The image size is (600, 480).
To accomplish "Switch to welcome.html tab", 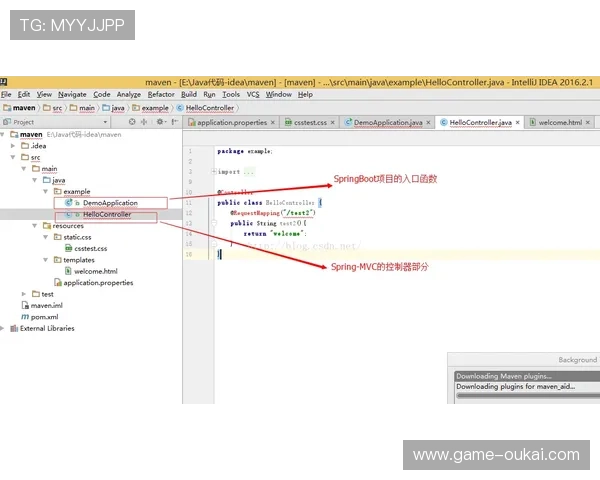I will pyautogui.click(x=560, y=122).
